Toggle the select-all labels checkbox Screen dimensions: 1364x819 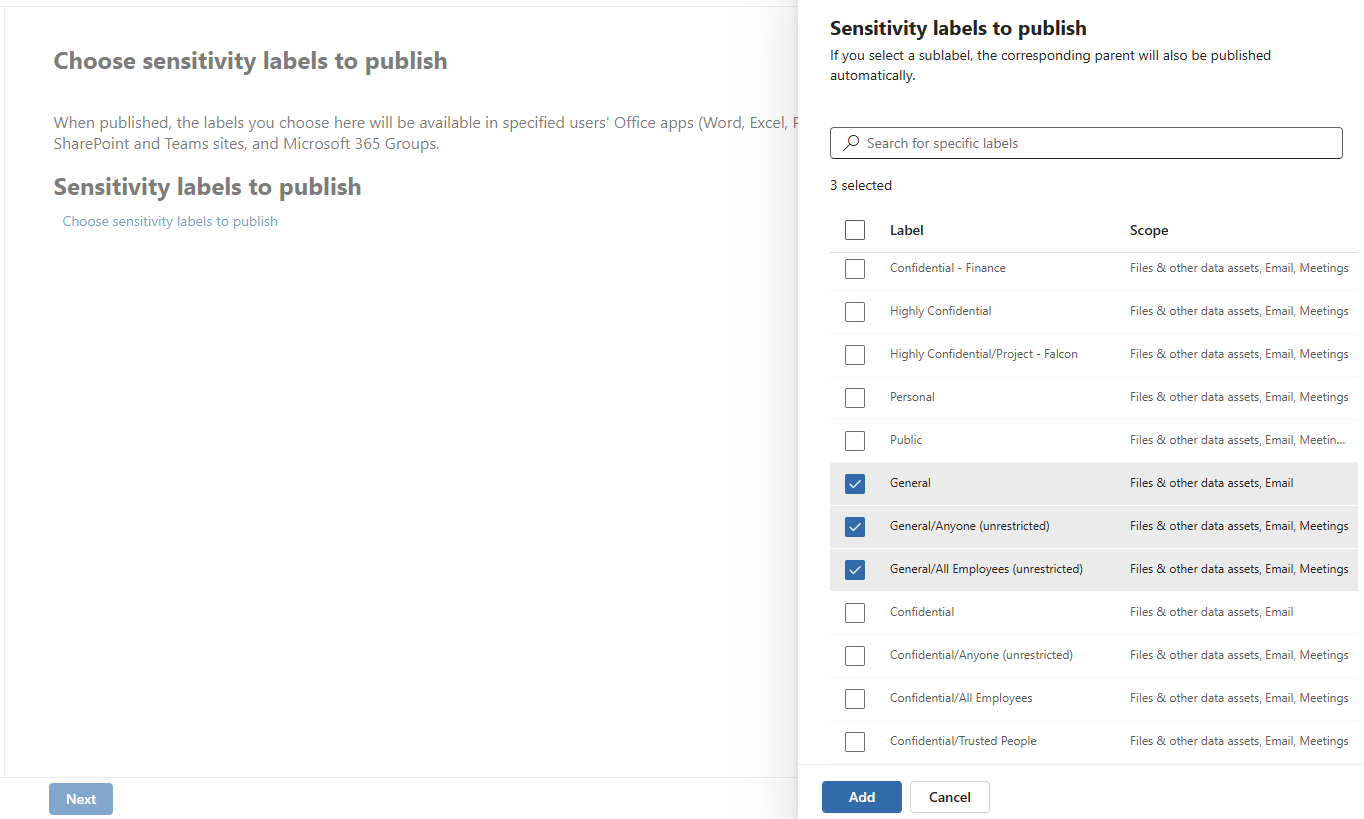[855, 230]
